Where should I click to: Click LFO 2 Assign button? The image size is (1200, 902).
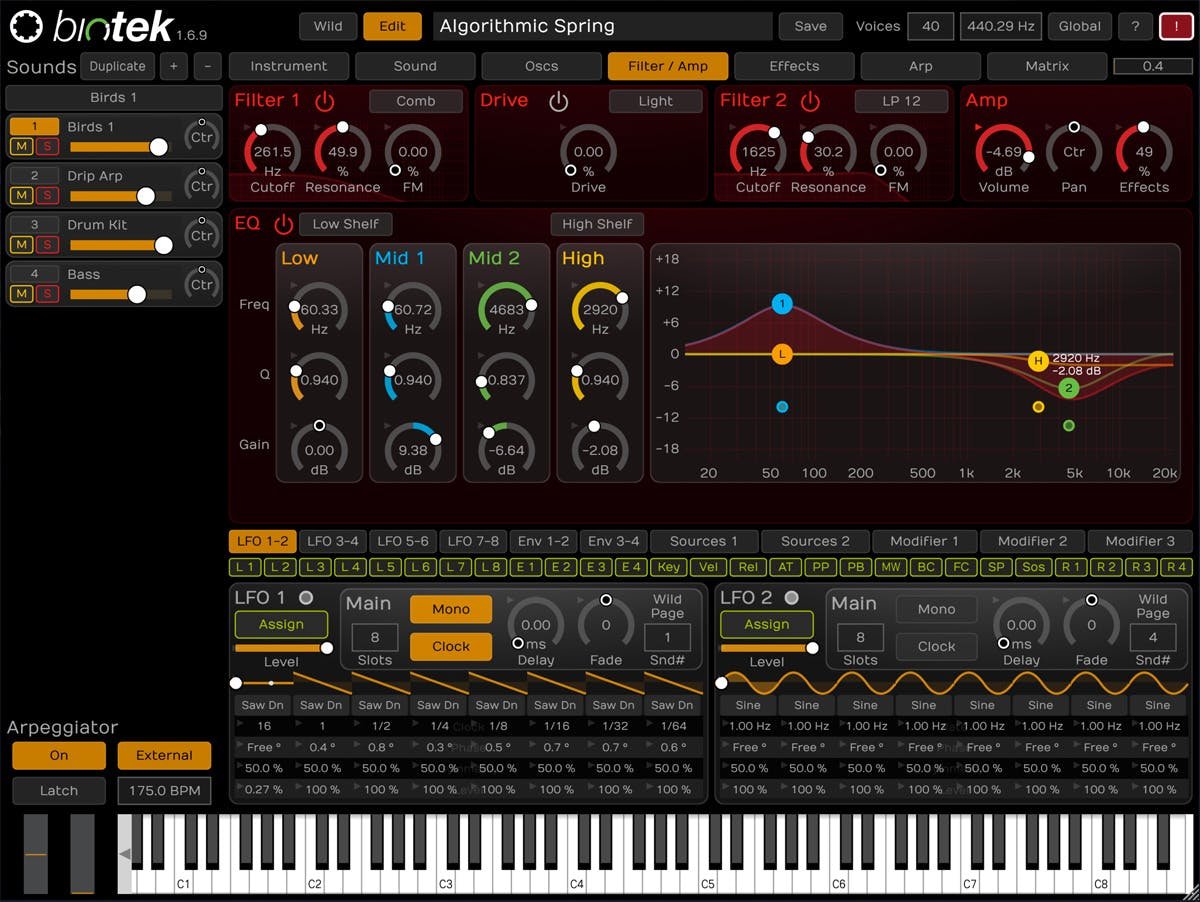(767, 624)
